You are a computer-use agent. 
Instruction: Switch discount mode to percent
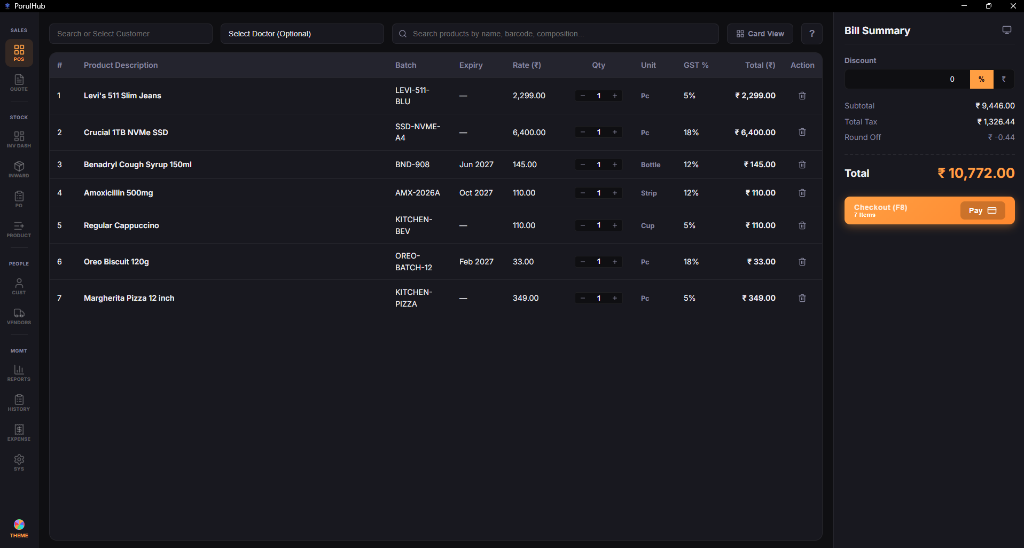coord(981,79)
